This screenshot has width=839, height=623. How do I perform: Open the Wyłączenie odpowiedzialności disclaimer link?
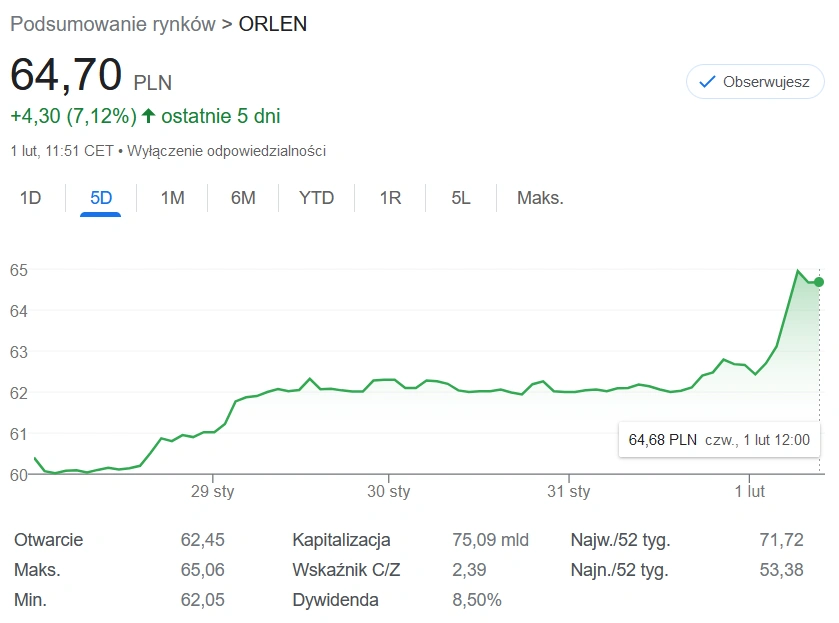pyautogui.click(x=226, y=151)
